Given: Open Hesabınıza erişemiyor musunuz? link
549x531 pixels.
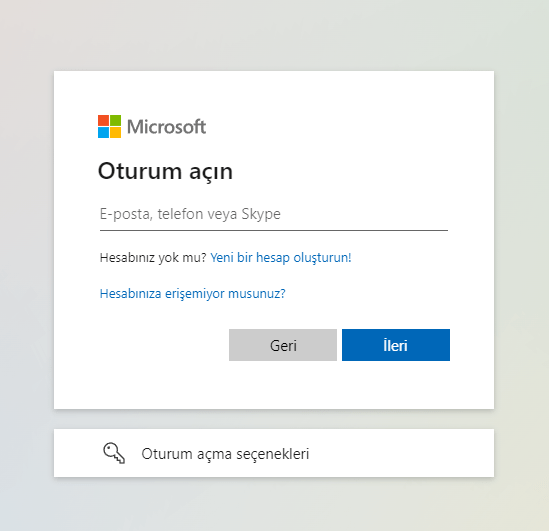Looking at the screenshot, I should tap(193, 293).
